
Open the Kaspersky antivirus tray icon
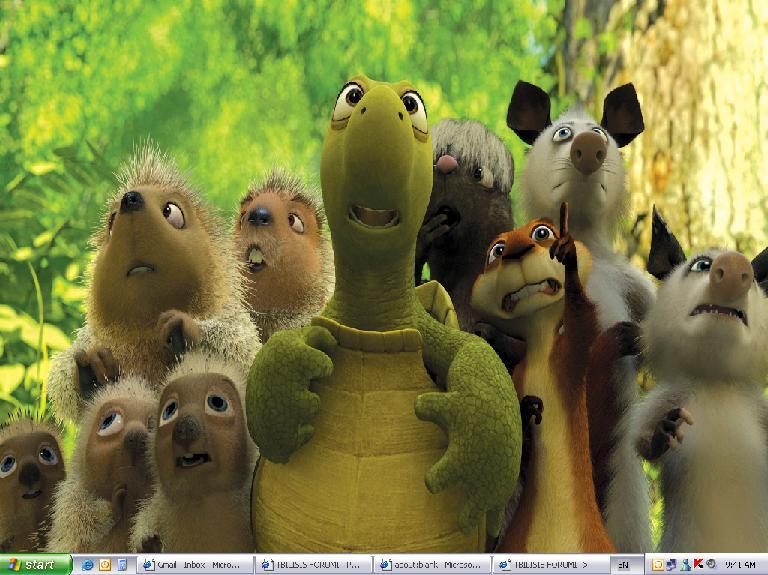point(698,565)
